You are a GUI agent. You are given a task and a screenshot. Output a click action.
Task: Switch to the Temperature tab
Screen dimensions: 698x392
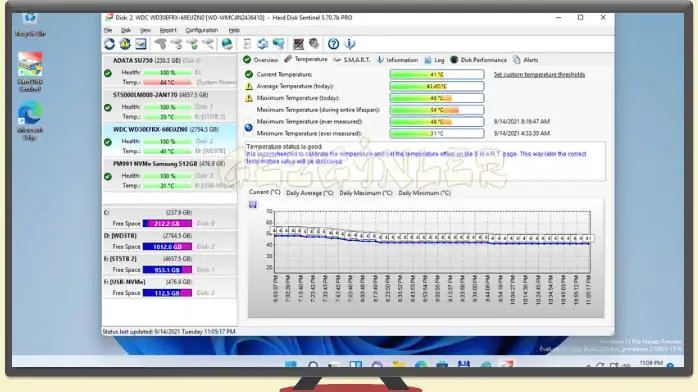click(306, 59)
